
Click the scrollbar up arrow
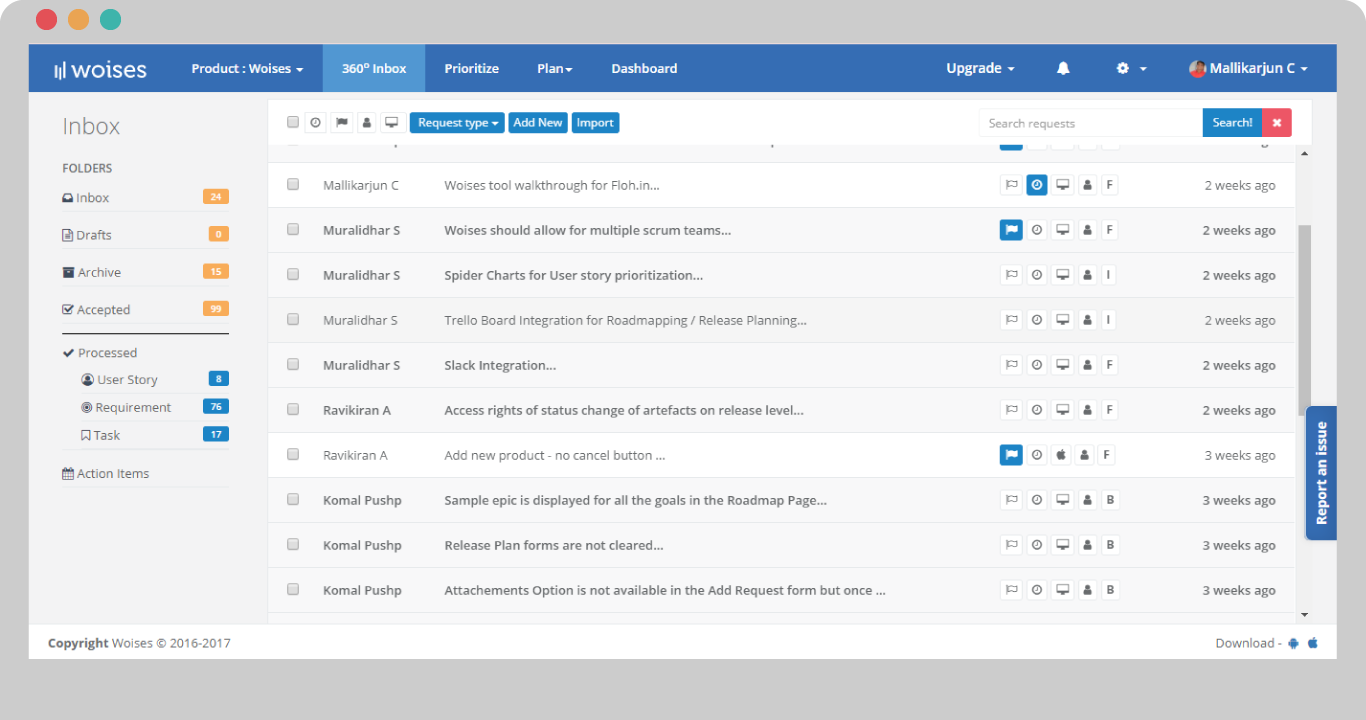pos(1303,153)
